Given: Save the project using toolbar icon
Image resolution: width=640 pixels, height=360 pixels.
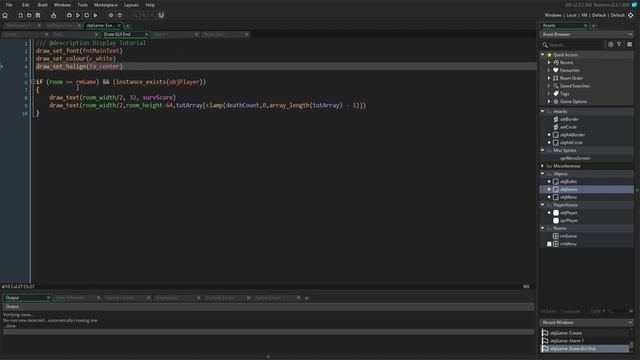Looking at the screenshot, I should point(38,15).
